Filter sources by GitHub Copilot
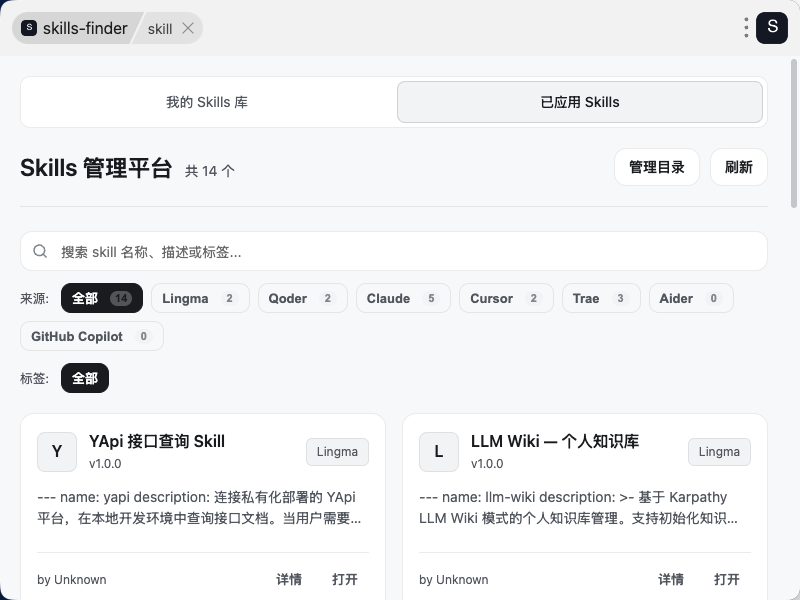The height and width of the screenshot is (600, 800). click(x=92, y=336)
